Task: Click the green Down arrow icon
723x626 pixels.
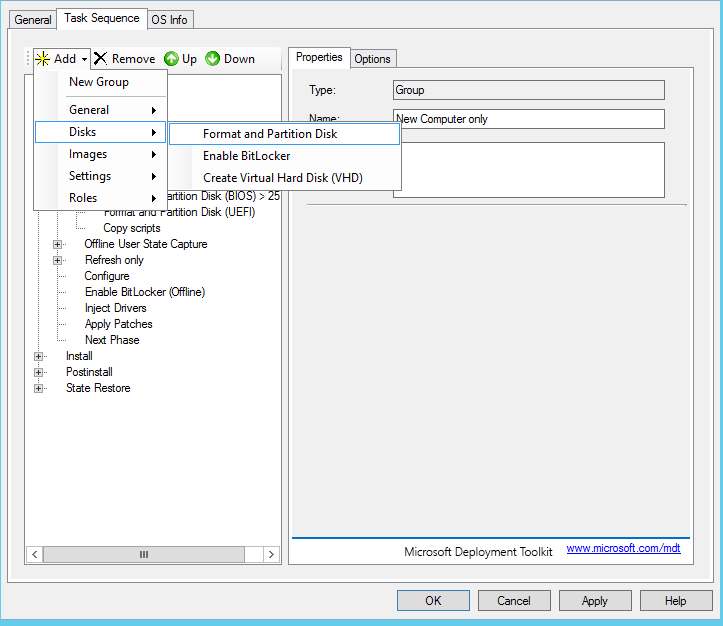Action: coord(213,59)
